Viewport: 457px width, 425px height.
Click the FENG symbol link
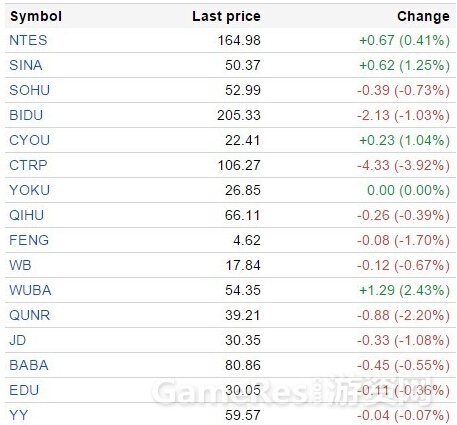tap(29, 240)
